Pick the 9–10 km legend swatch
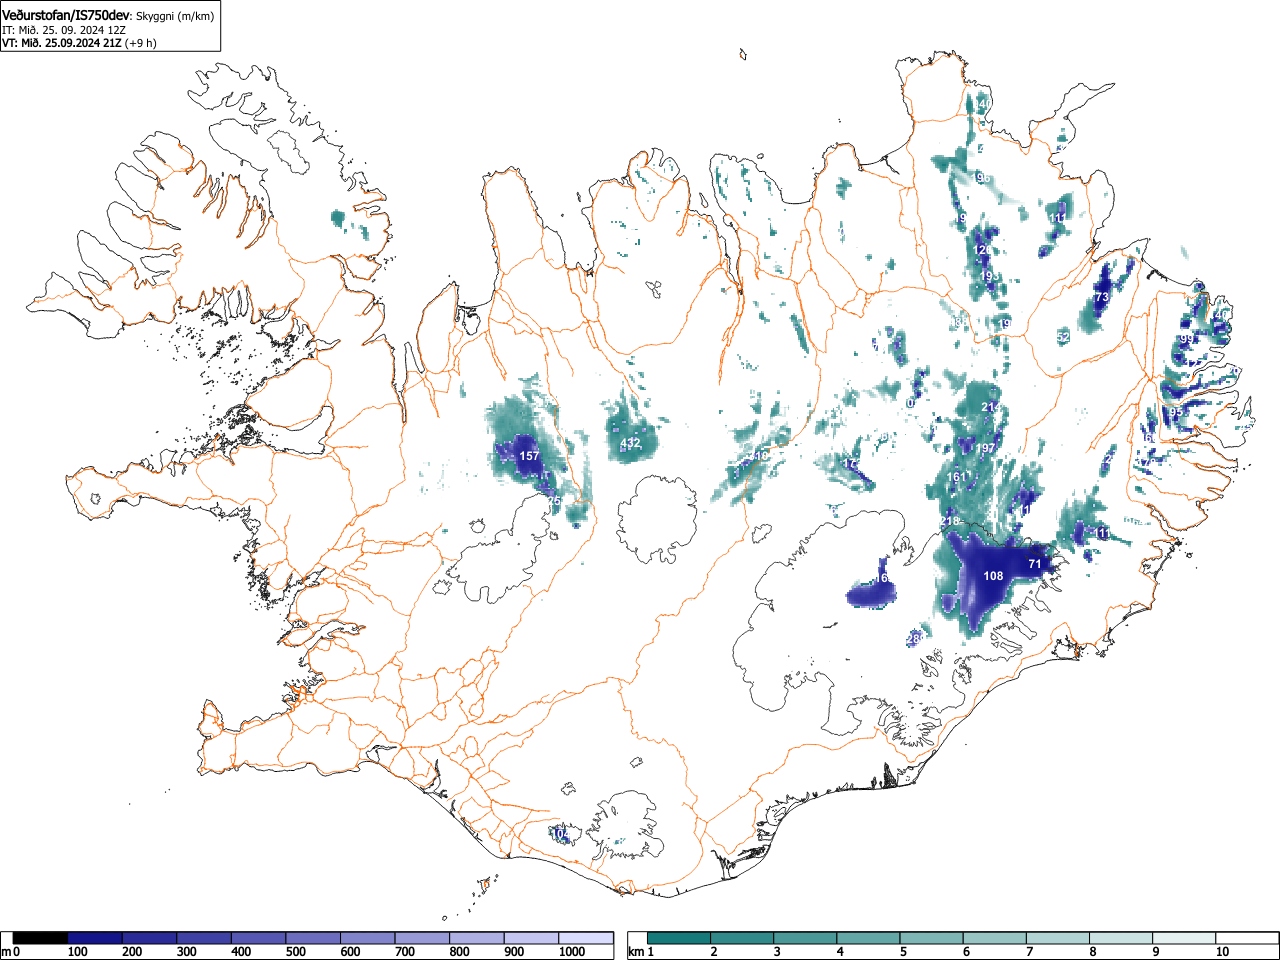Screen dimensions: 1280x960 [x=1184, y=938]
